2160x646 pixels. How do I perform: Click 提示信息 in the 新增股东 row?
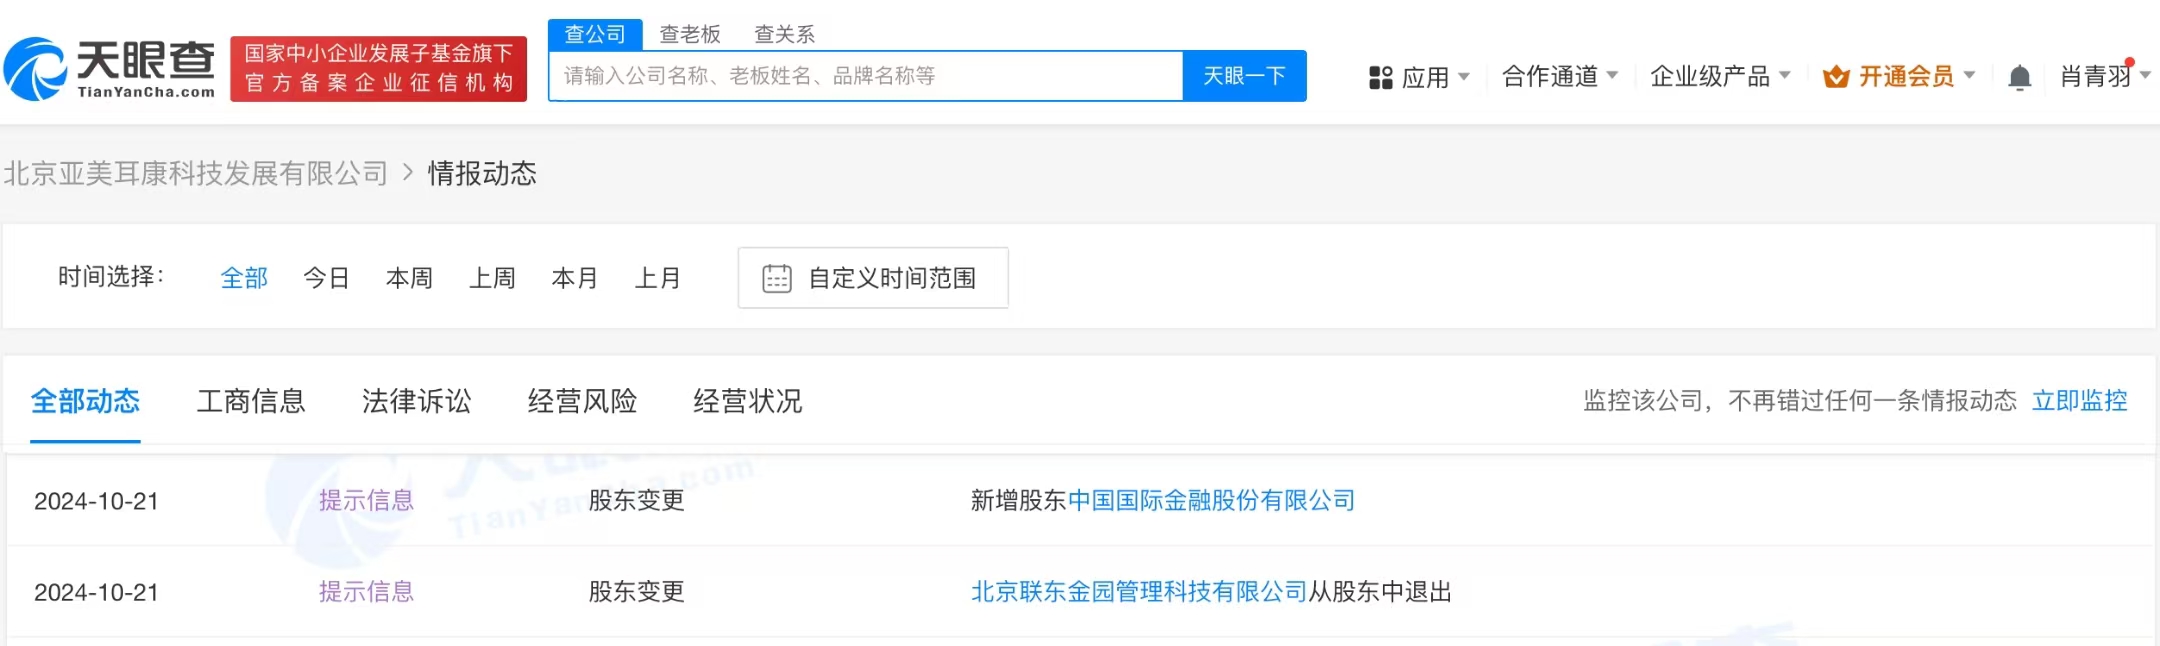[x=366, y=500]
